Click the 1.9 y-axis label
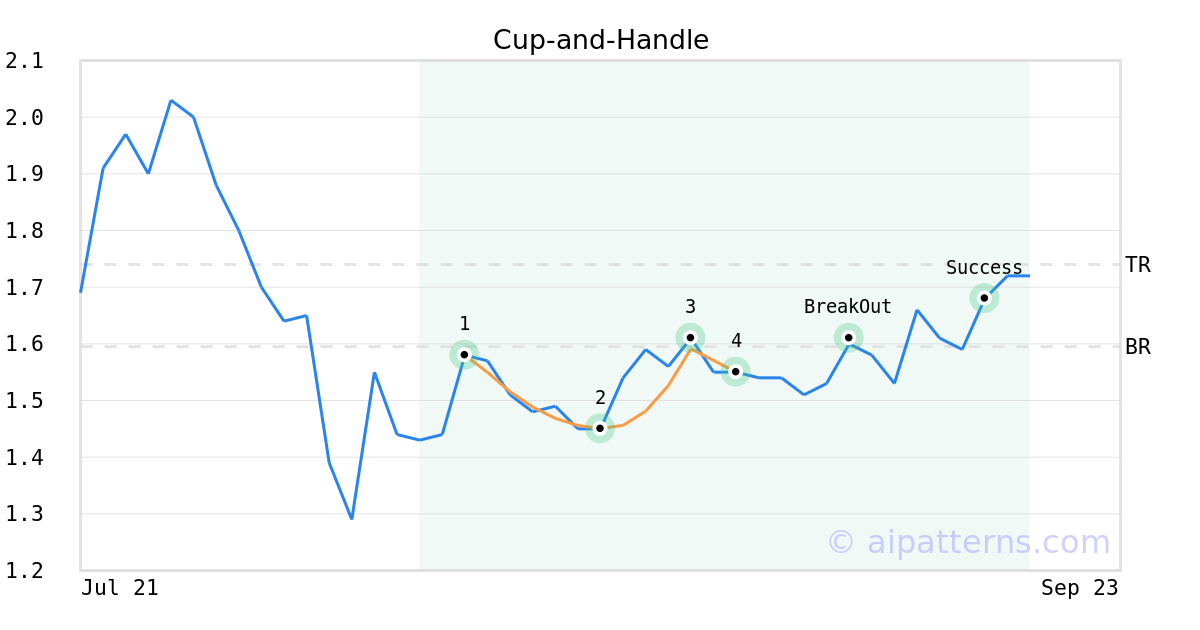The image size is (1200, 630). click(25, 174)
